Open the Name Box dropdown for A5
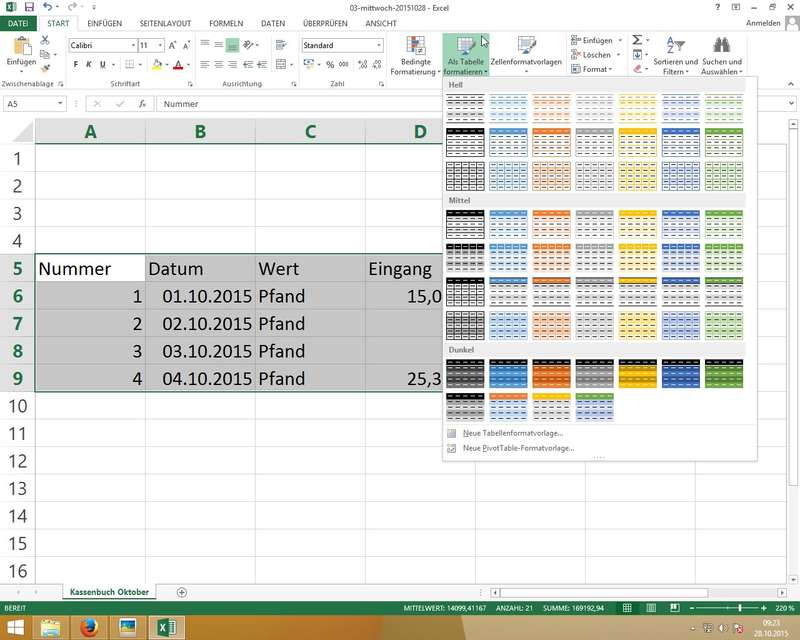 [61, 104]
